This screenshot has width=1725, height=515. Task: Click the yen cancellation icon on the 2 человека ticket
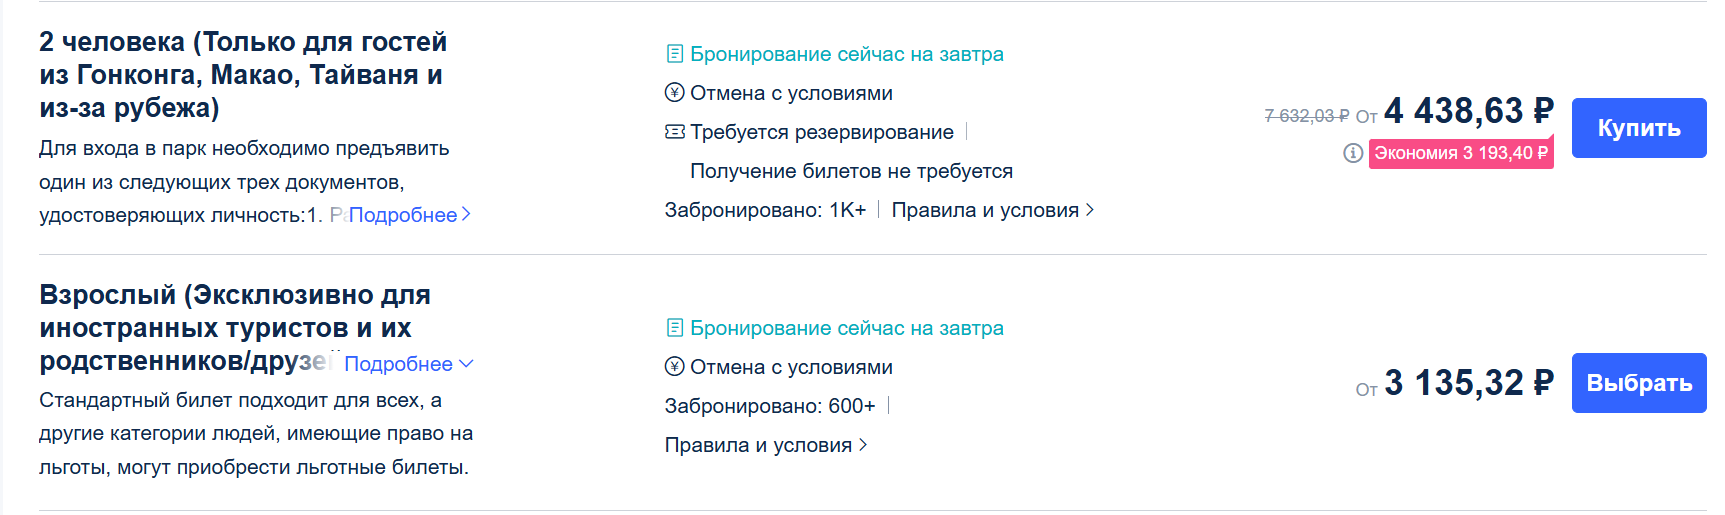(675, 93)
